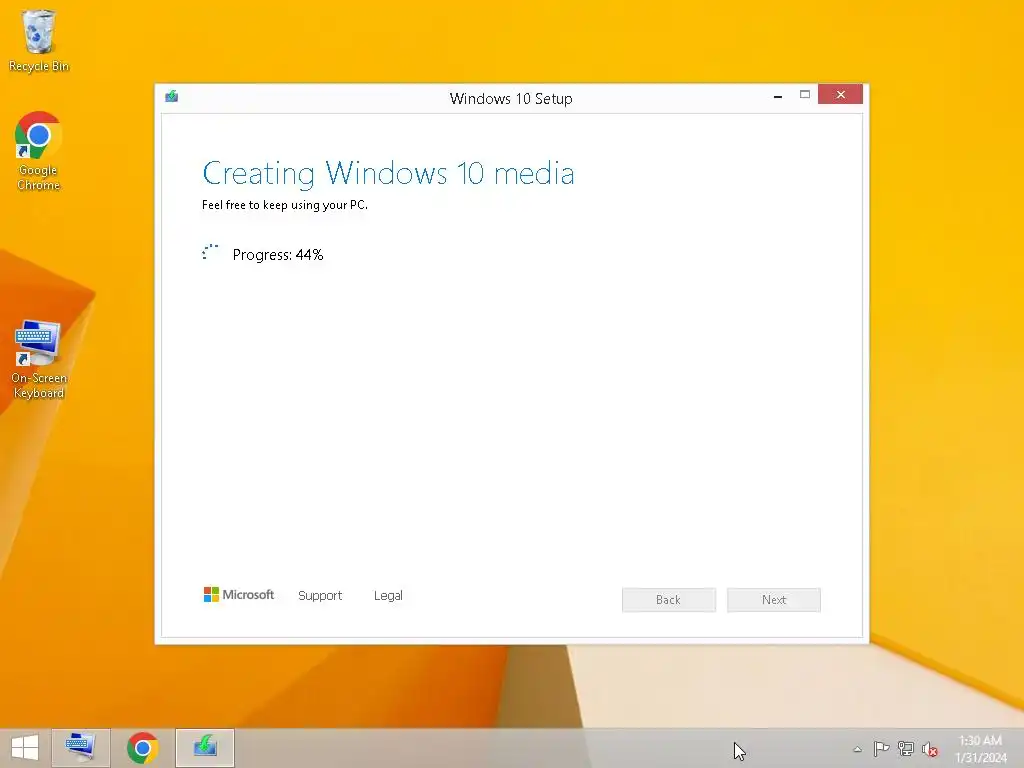Open the Windows Start button

tap(25, 748)
